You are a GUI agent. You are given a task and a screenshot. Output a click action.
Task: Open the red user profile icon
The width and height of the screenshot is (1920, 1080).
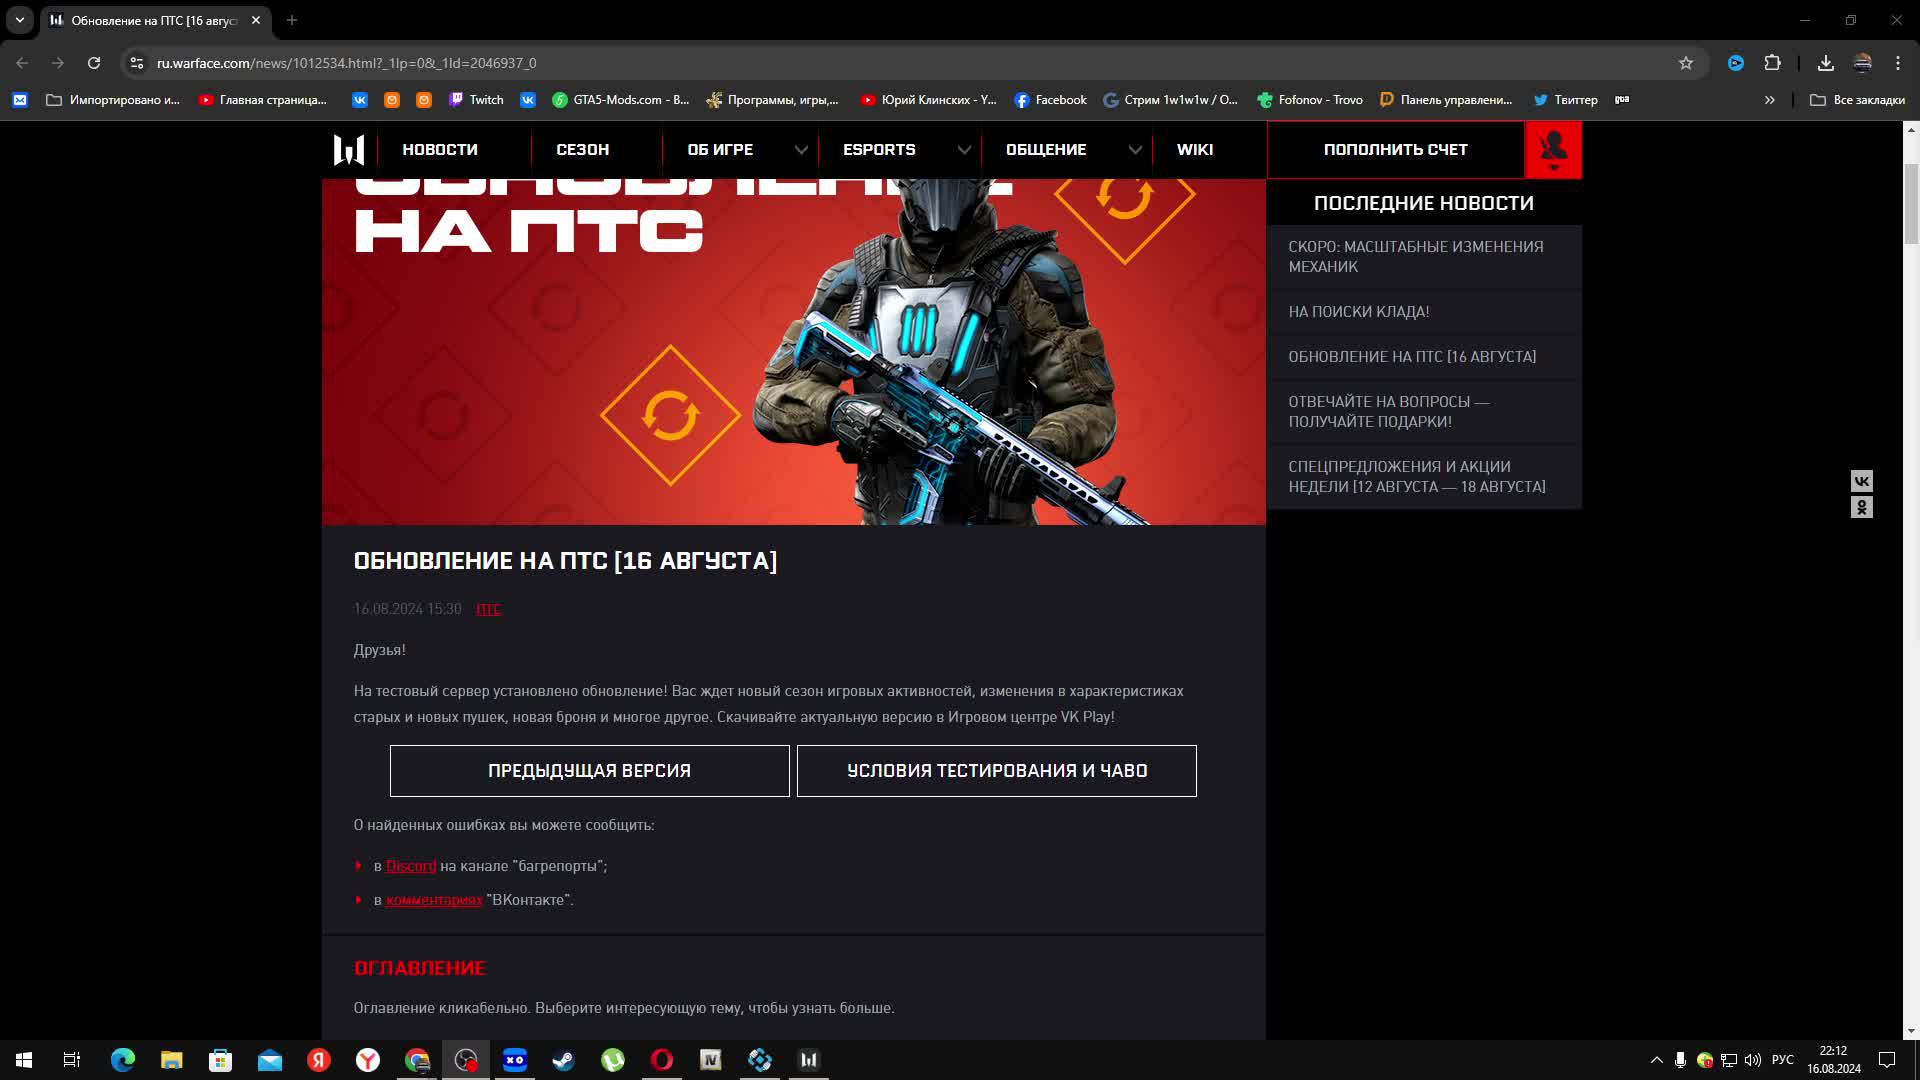pyautogui.click(x=1553, y=150)
